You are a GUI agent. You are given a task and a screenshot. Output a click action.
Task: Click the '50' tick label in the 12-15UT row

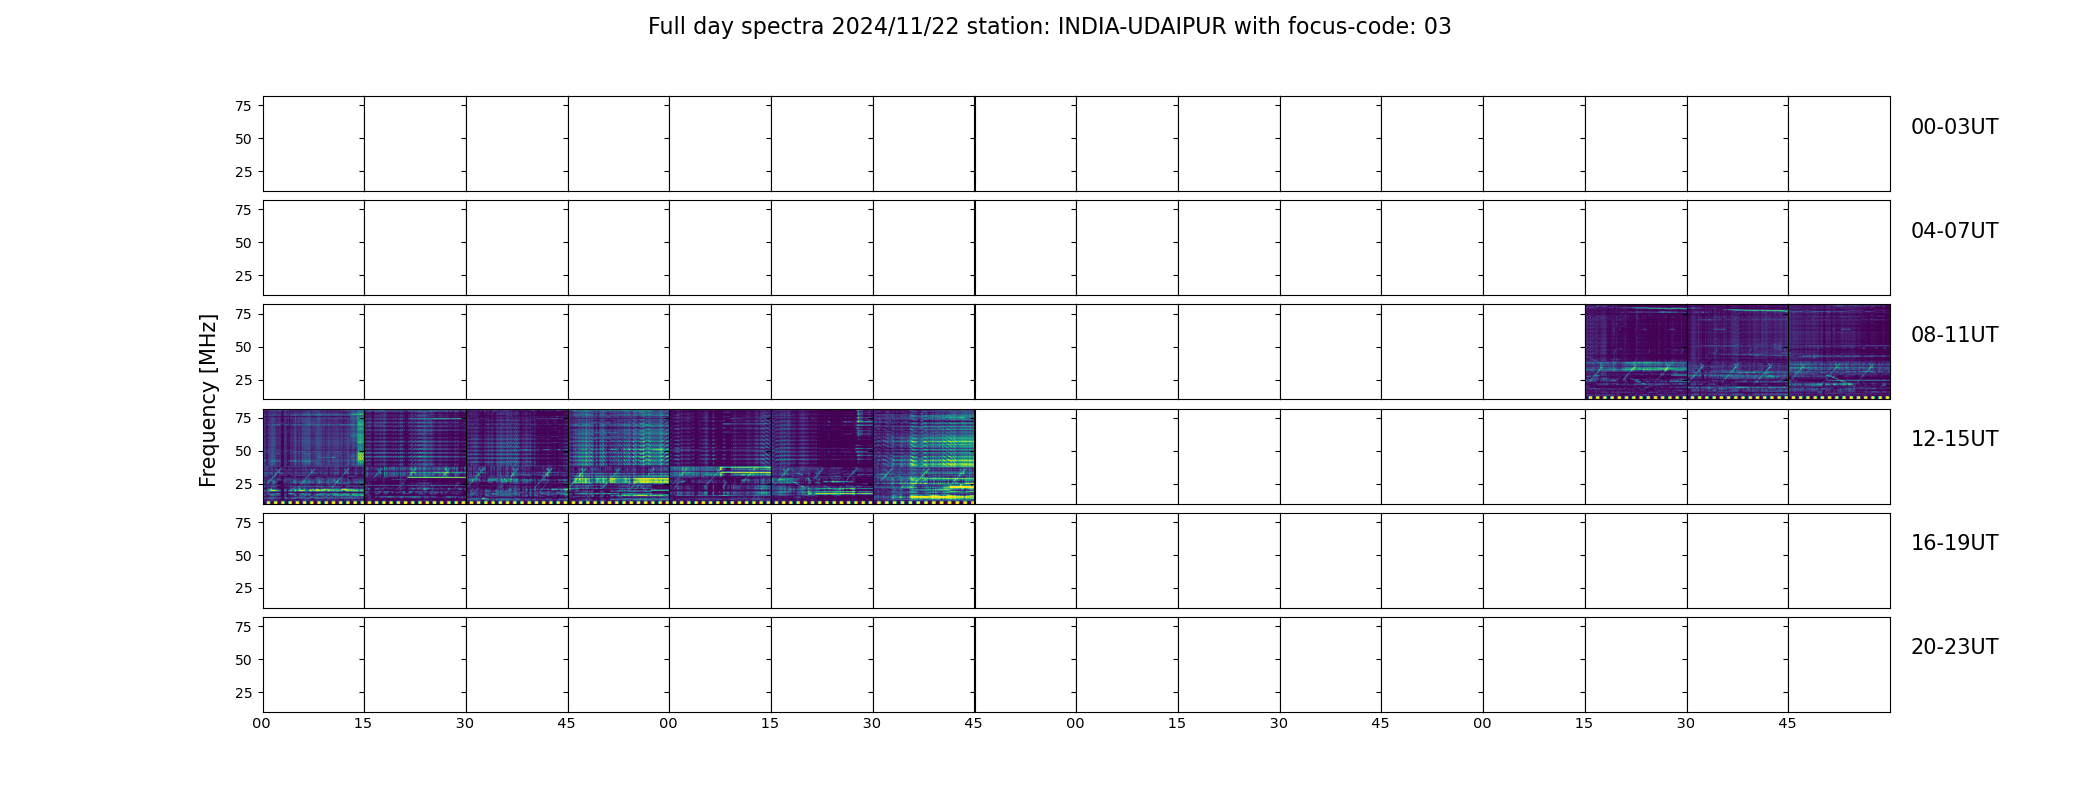[243, 451]
